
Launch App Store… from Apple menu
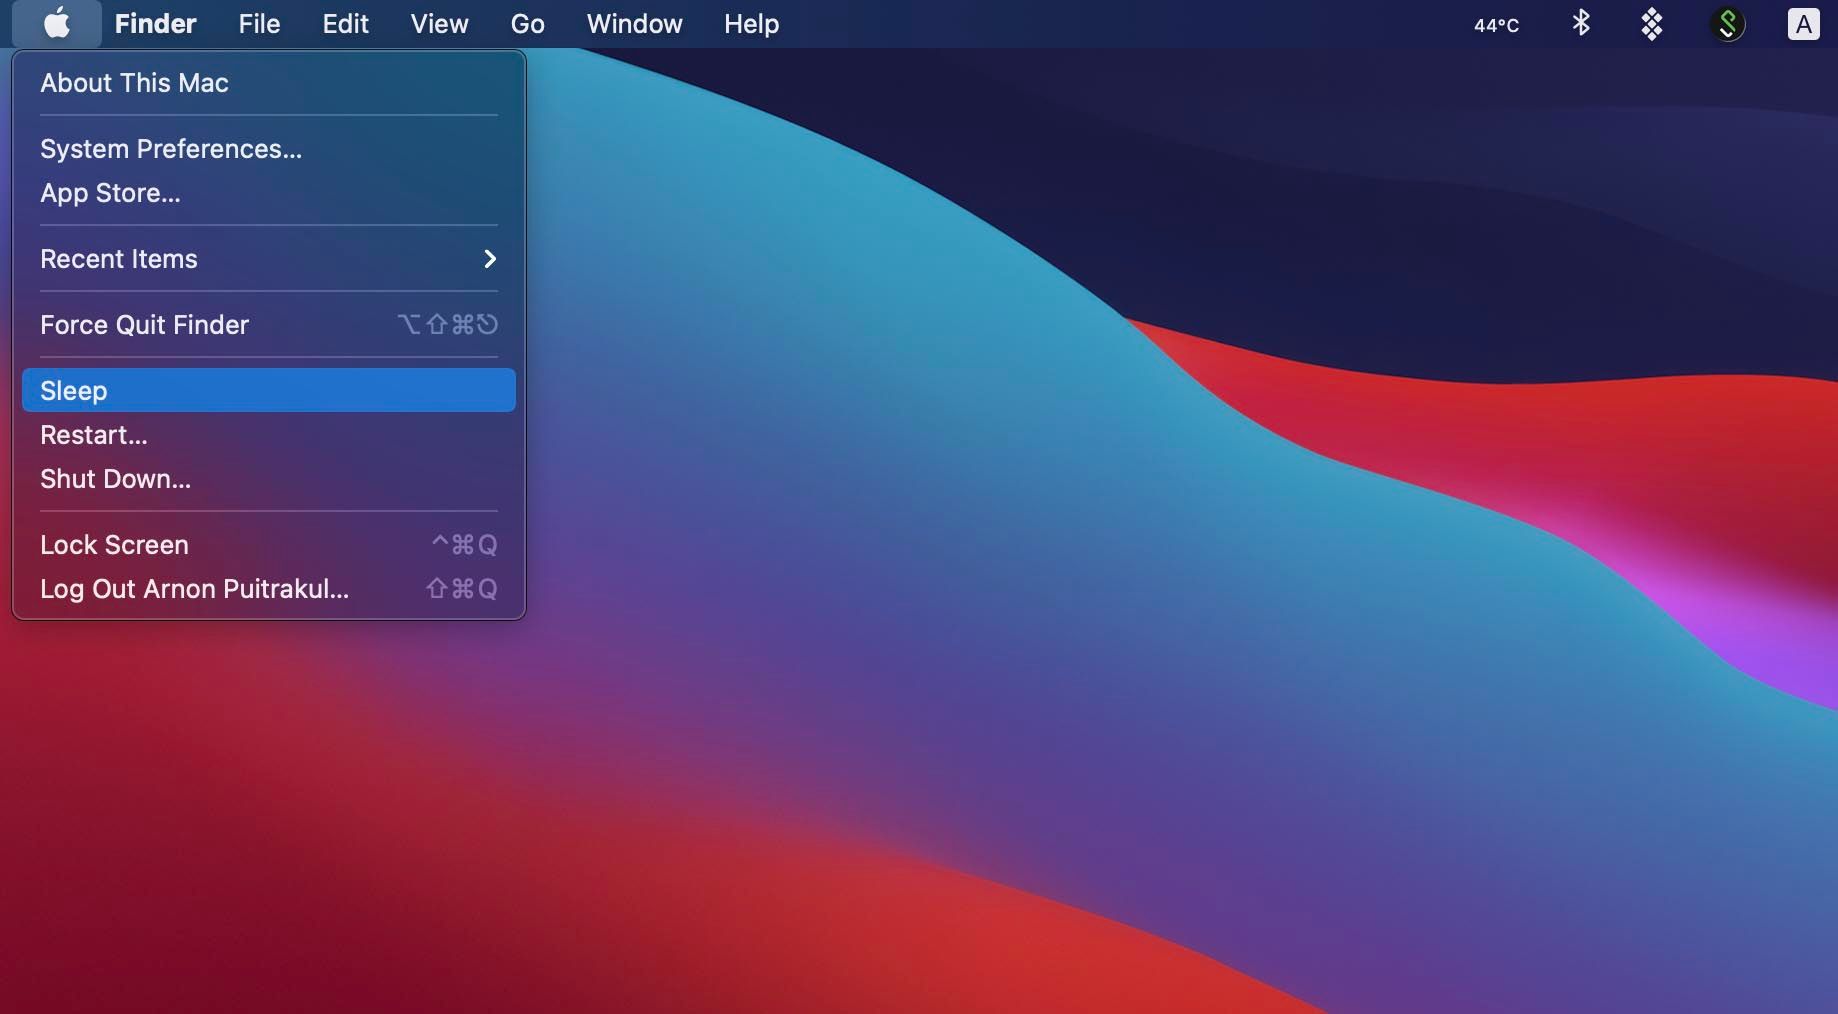pos(269,193)
